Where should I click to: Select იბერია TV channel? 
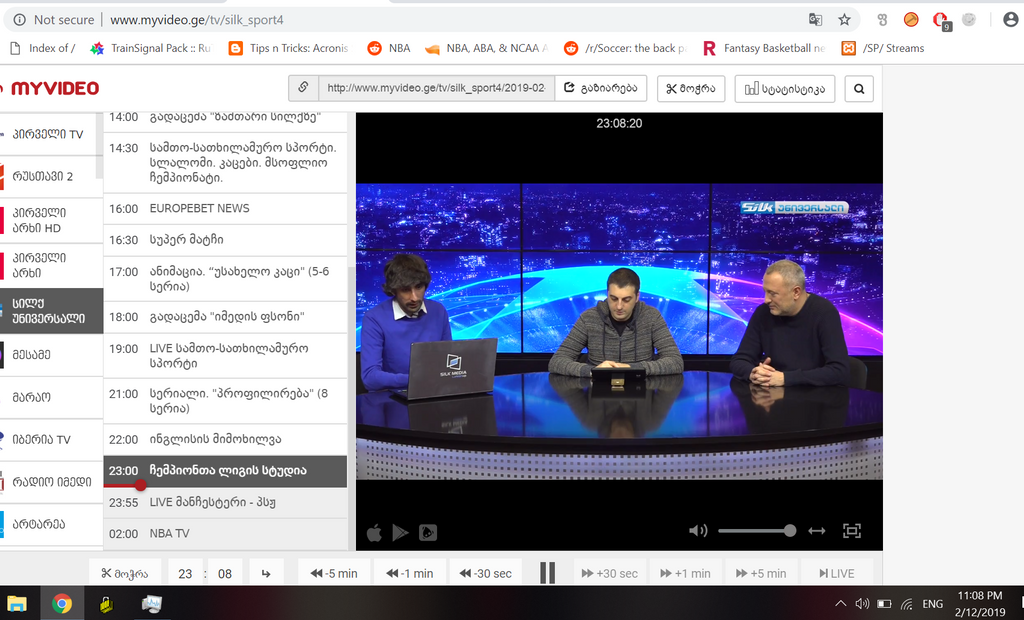coord(51,440)
